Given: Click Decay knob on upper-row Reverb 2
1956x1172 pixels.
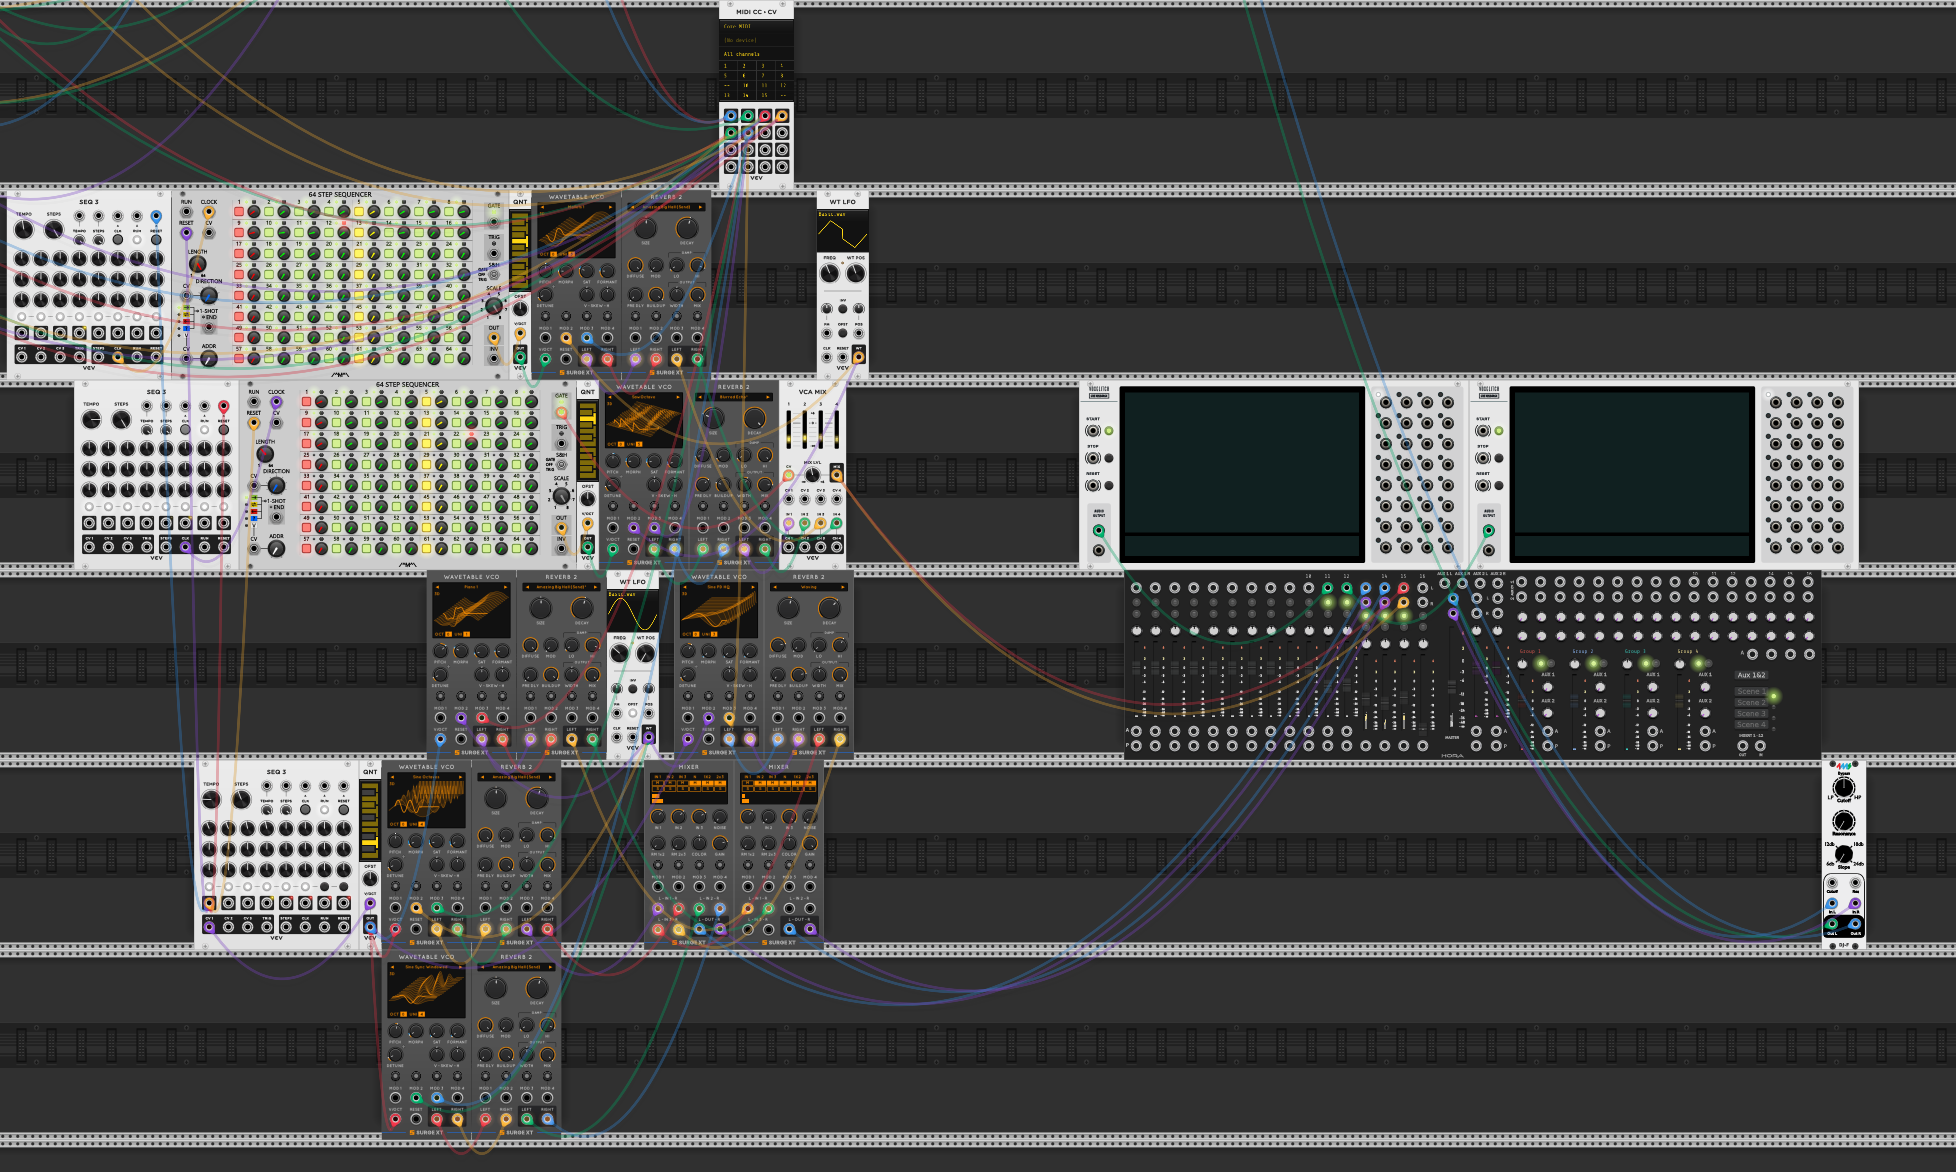Looking at the screenshot, I should tap(687, 228).
